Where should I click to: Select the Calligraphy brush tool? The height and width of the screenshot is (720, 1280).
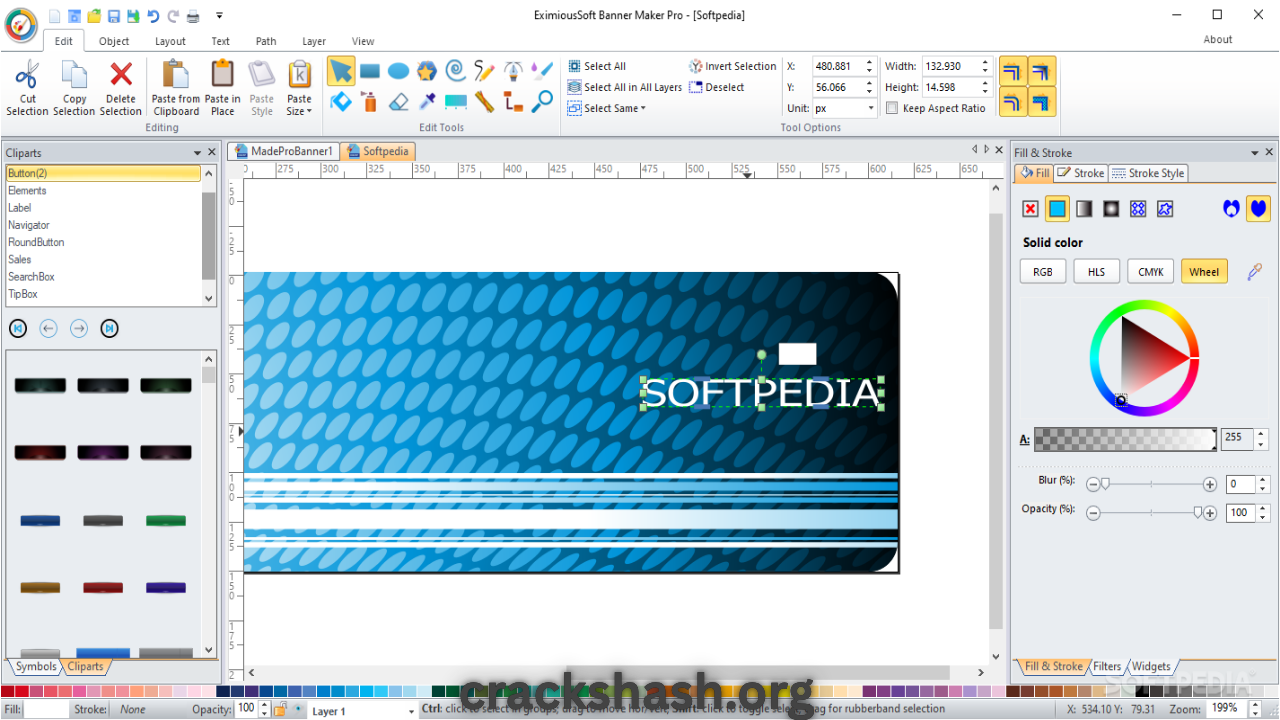(542, 71)
